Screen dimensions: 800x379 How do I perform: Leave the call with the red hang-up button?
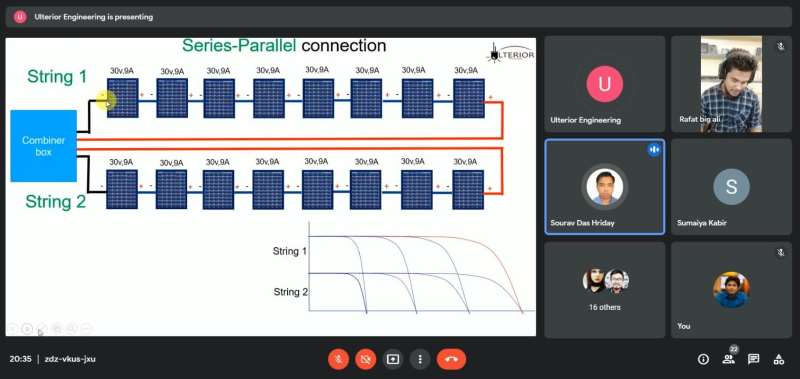pyautogui.click(x=452, y=360)
